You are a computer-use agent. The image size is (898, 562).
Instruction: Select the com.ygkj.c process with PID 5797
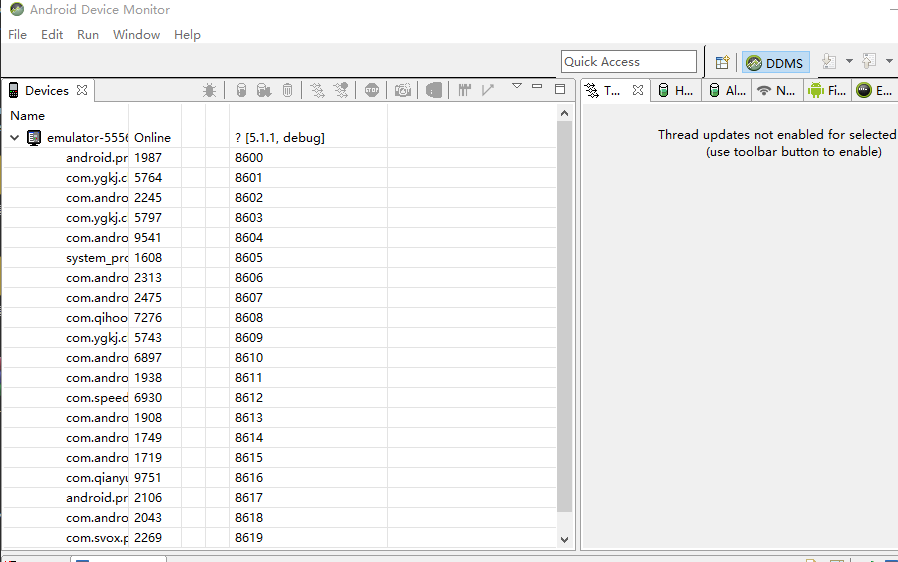[279, 218]
